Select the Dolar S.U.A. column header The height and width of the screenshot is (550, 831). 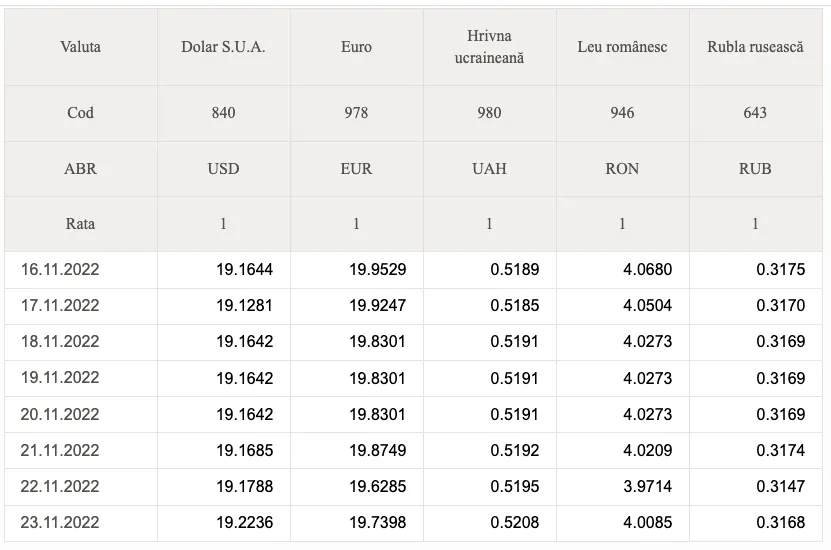tap(224, 47)
